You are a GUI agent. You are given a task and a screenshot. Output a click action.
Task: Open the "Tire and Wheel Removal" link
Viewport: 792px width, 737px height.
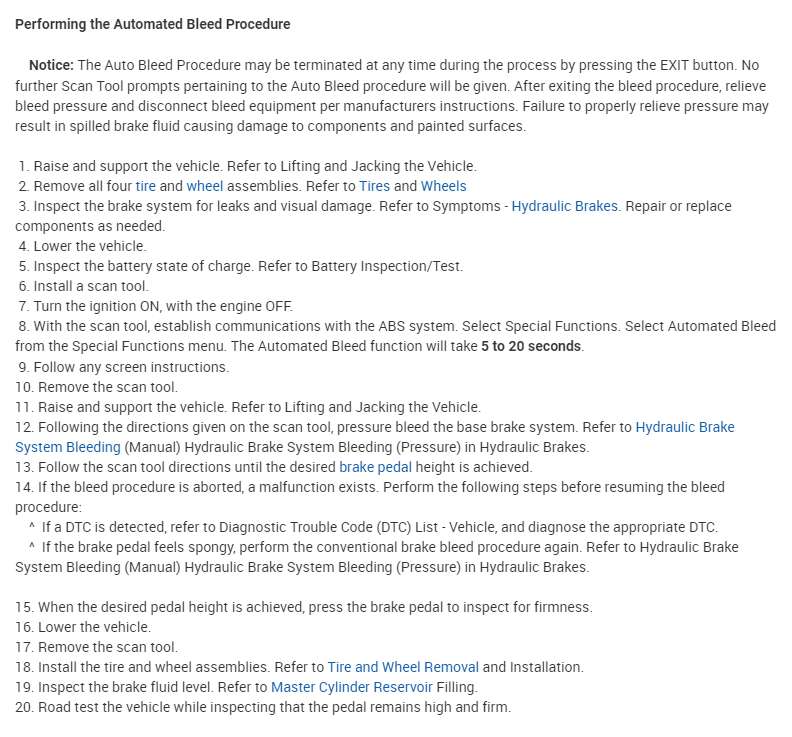click(x=403, y=667)
